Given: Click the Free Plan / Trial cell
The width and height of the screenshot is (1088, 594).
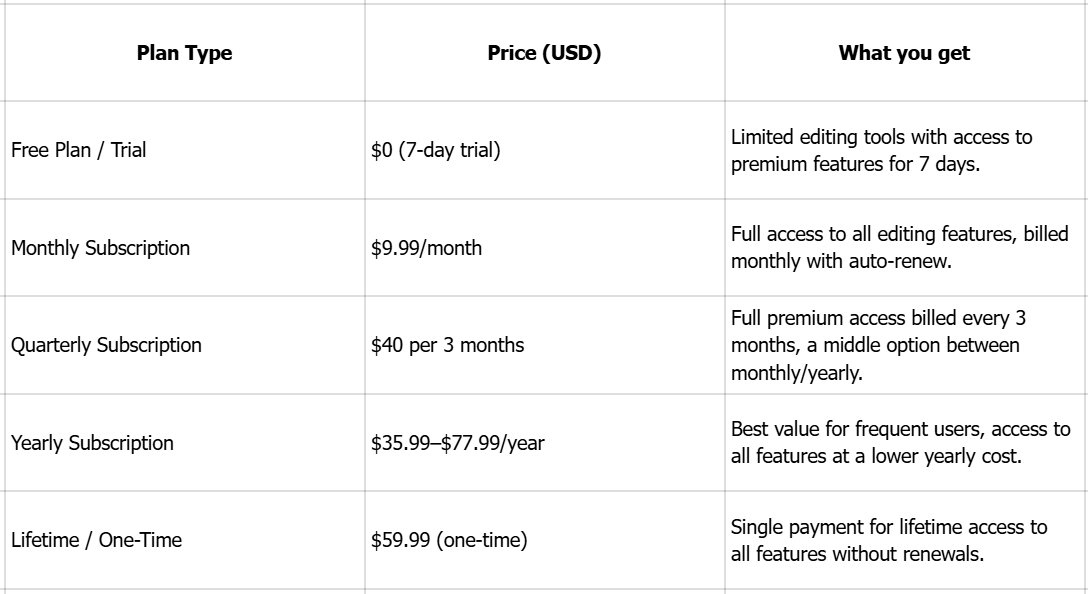Looking at the screenshot, I should (78, 151).
